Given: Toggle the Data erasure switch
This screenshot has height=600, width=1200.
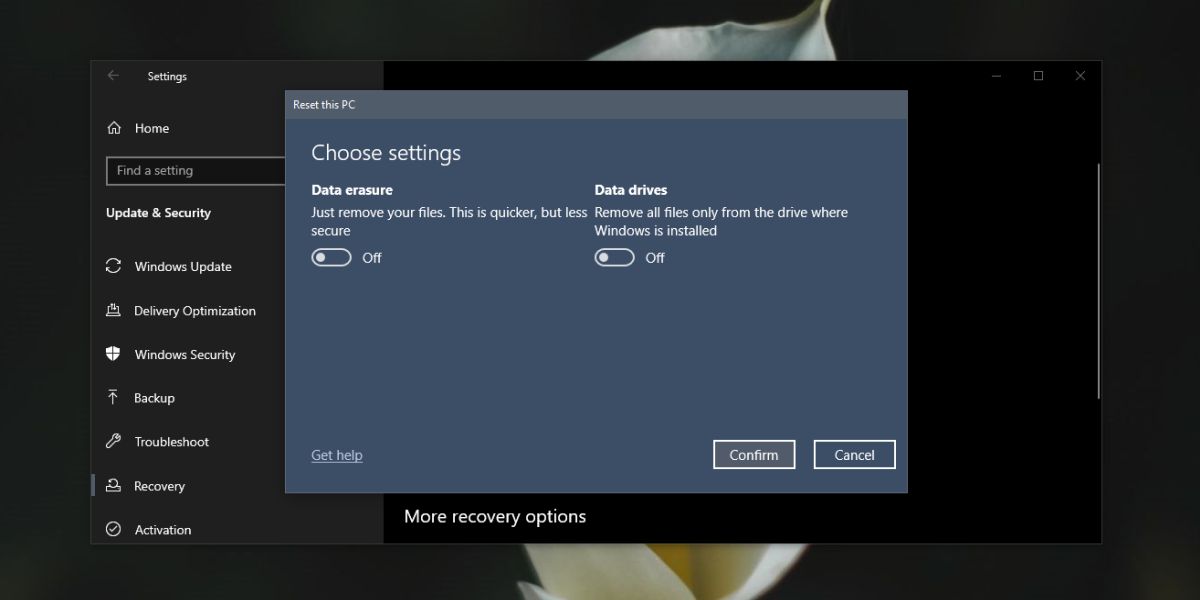Looking at the screenshot, I should tap(331, 258).
